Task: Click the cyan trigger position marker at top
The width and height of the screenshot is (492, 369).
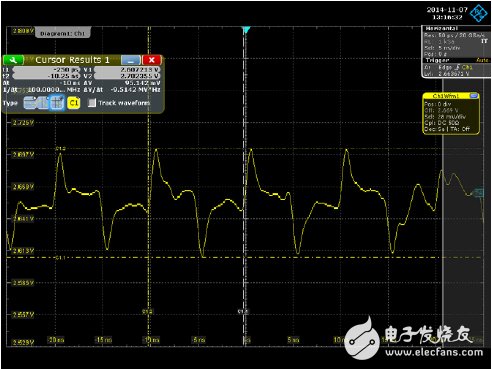Action: (x=246, y=30)
